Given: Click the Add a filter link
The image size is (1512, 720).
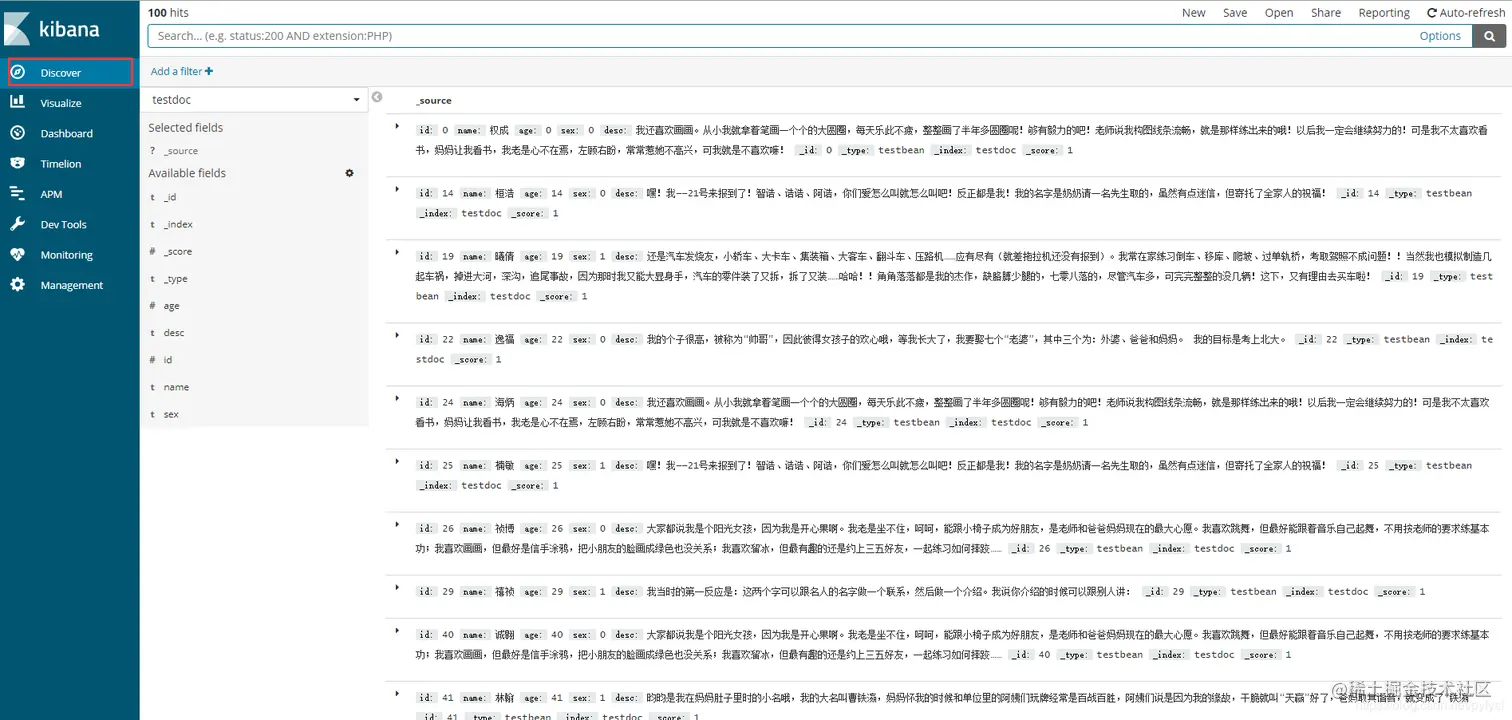Looking at the screenshot, I should [x=181, y=71].
